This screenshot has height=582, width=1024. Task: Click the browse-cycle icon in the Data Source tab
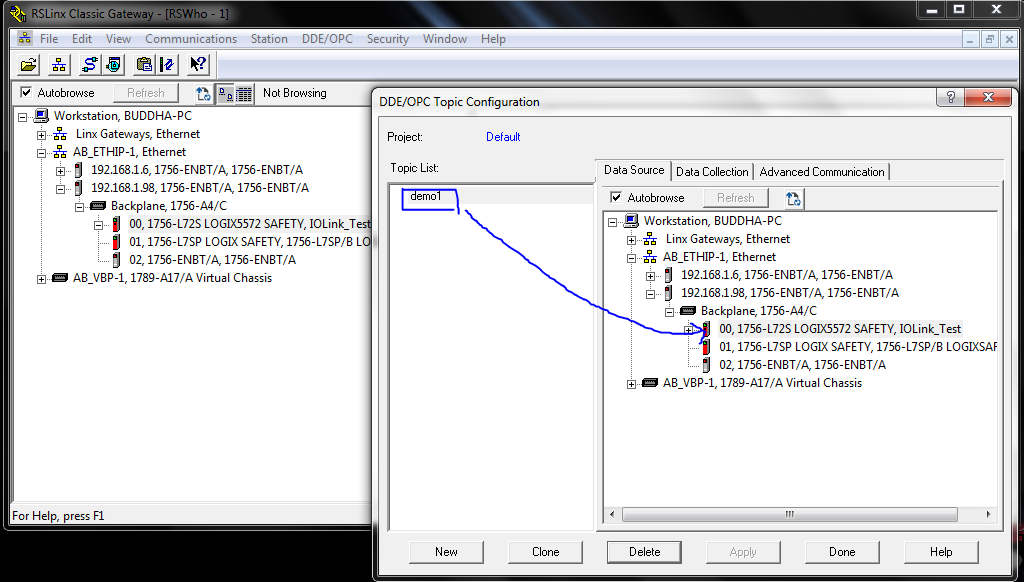(x=793, y=198)
